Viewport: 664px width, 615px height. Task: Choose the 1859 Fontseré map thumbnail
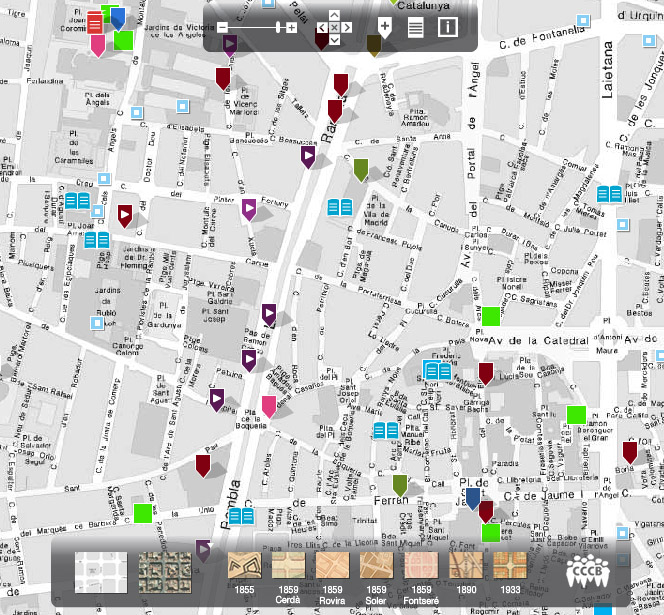(421, 571)
